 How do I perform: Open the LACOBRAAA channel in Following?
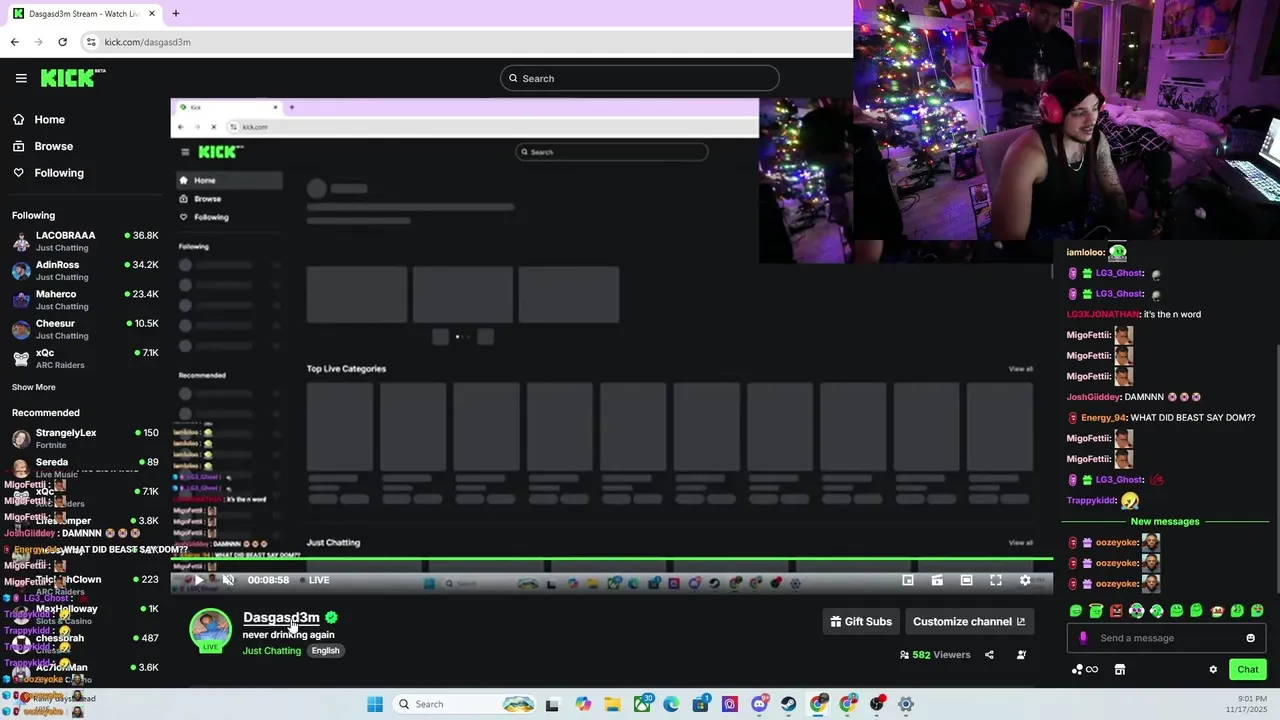tap(85, 241)
